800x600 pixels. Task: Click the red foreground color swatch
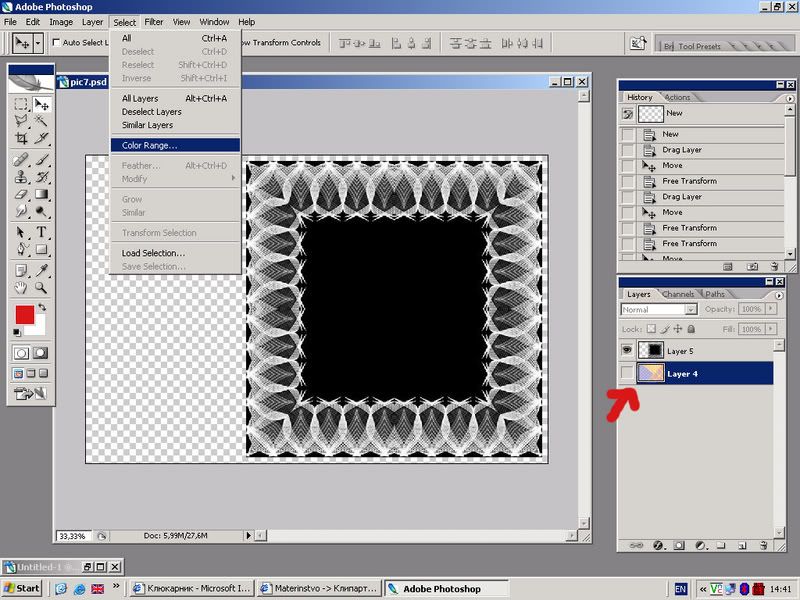[24, 315]
